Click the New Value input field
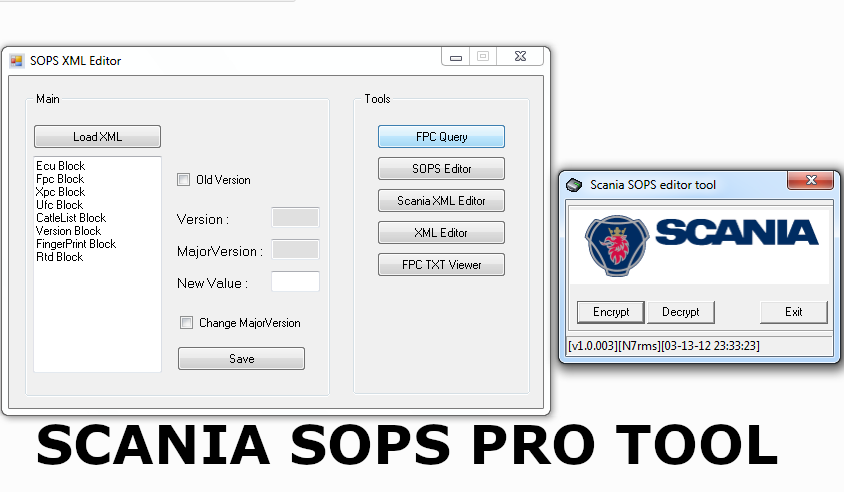 pyautogui.click(x=295, y=282)
